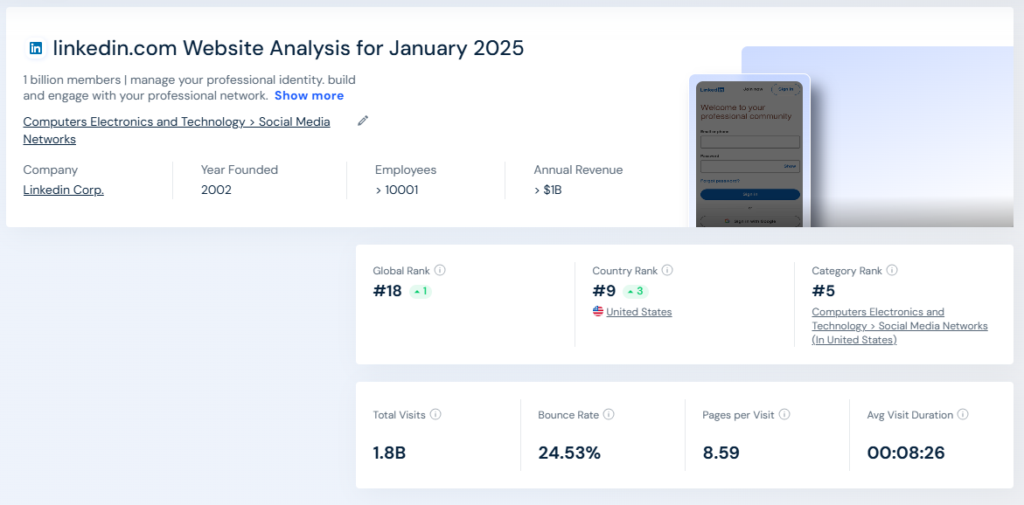
Task: Click the Category Rank value #5
Action: (824, 291)
